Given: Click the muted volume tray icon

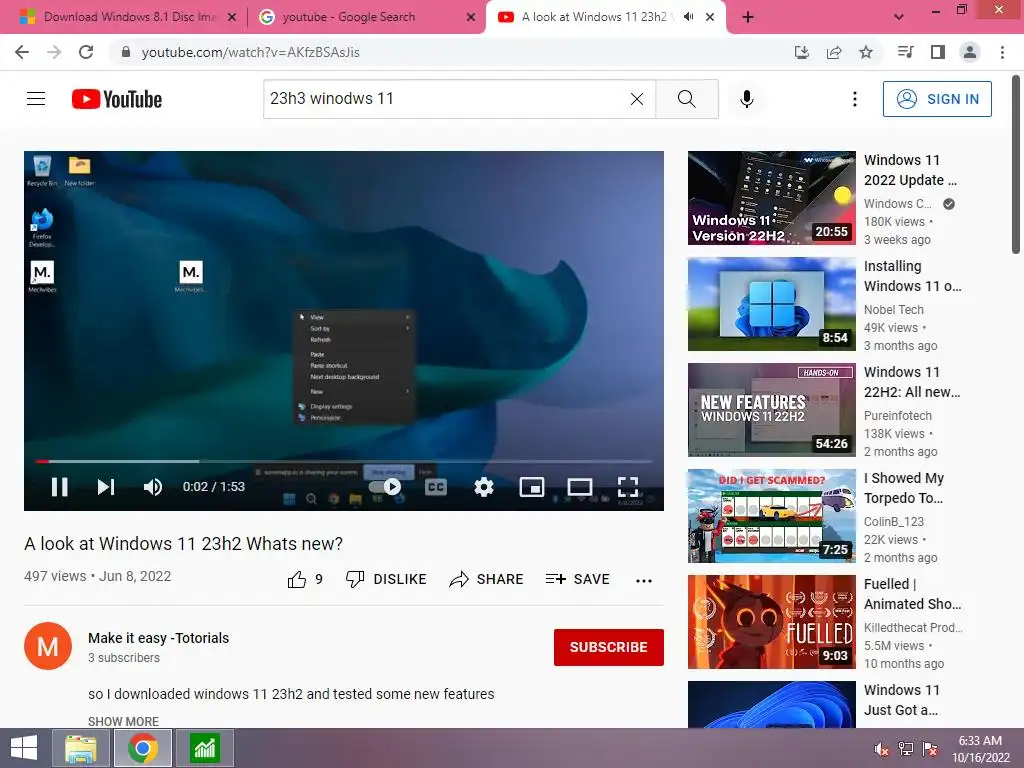Looking at the screenshot, I should 881,748.
